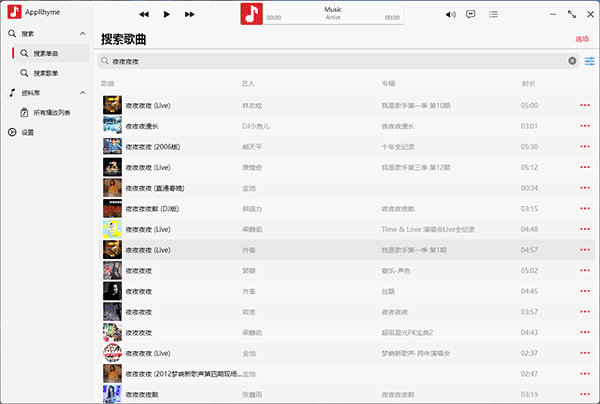Select song title 夜夜夜夜 (直通春晚)

pos(155,188)
